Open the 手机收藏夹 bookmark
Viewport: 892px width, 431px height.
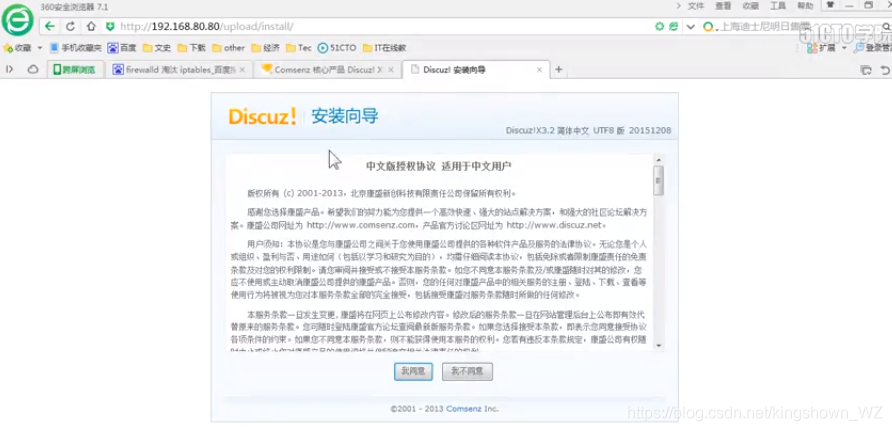[76, 48]
